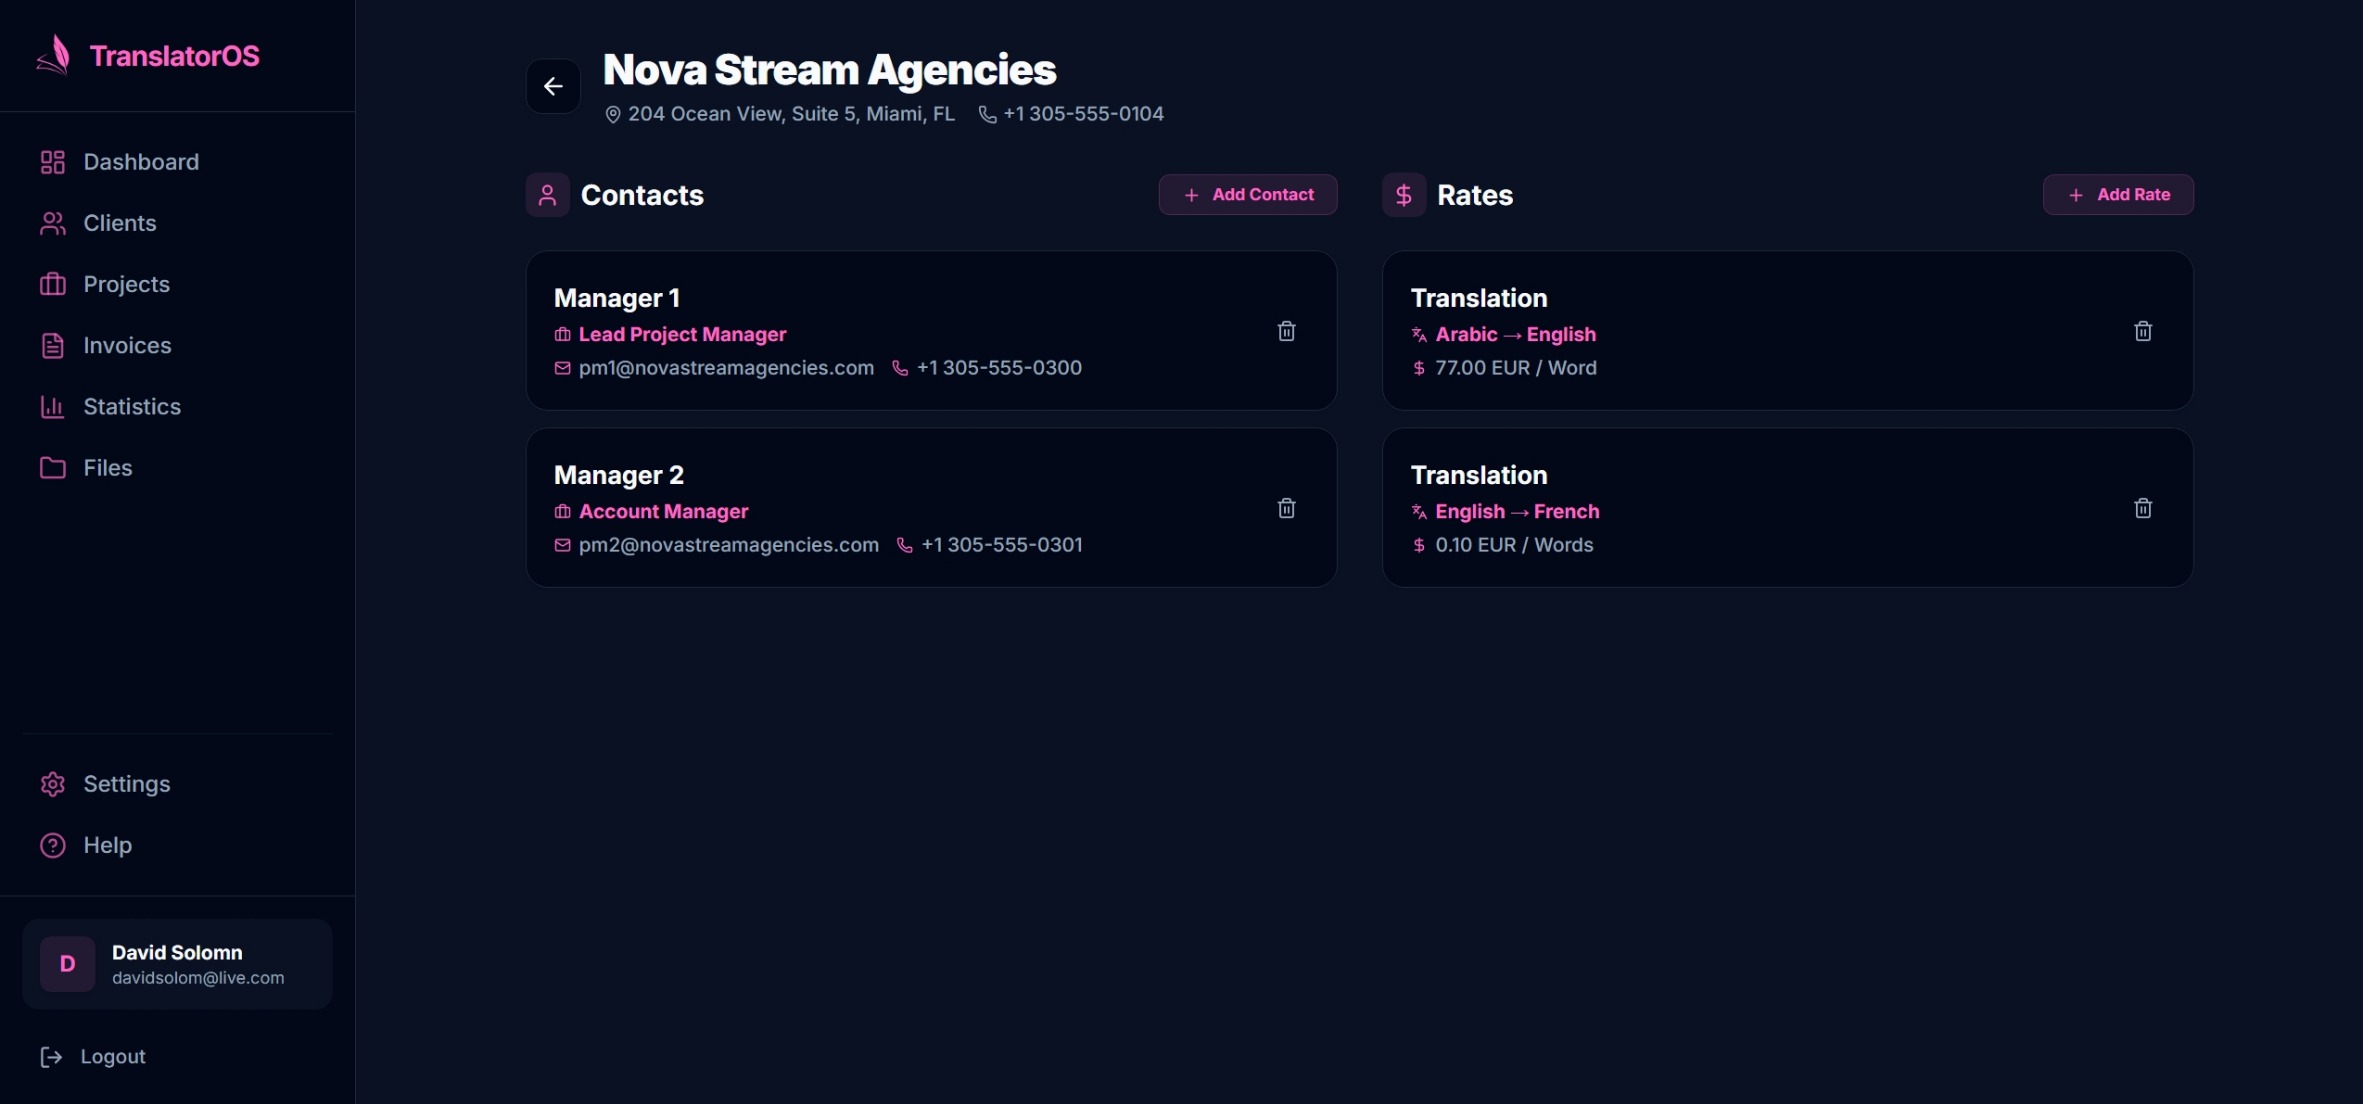Add a new rate
Viewport: 2363px width, 1104px height.
coord(2118,194)
